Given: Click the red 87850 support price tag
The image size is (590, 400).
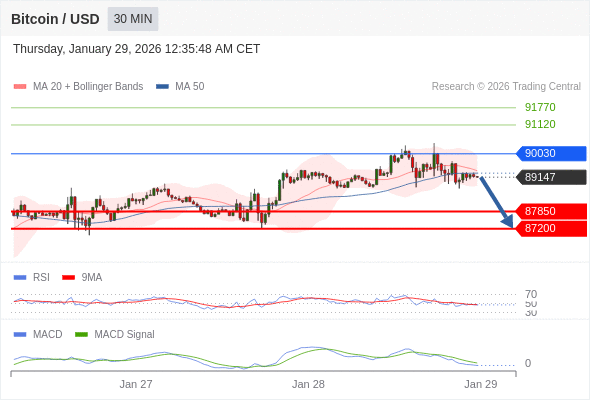Looking at the screenshot, I should (551, 211).
